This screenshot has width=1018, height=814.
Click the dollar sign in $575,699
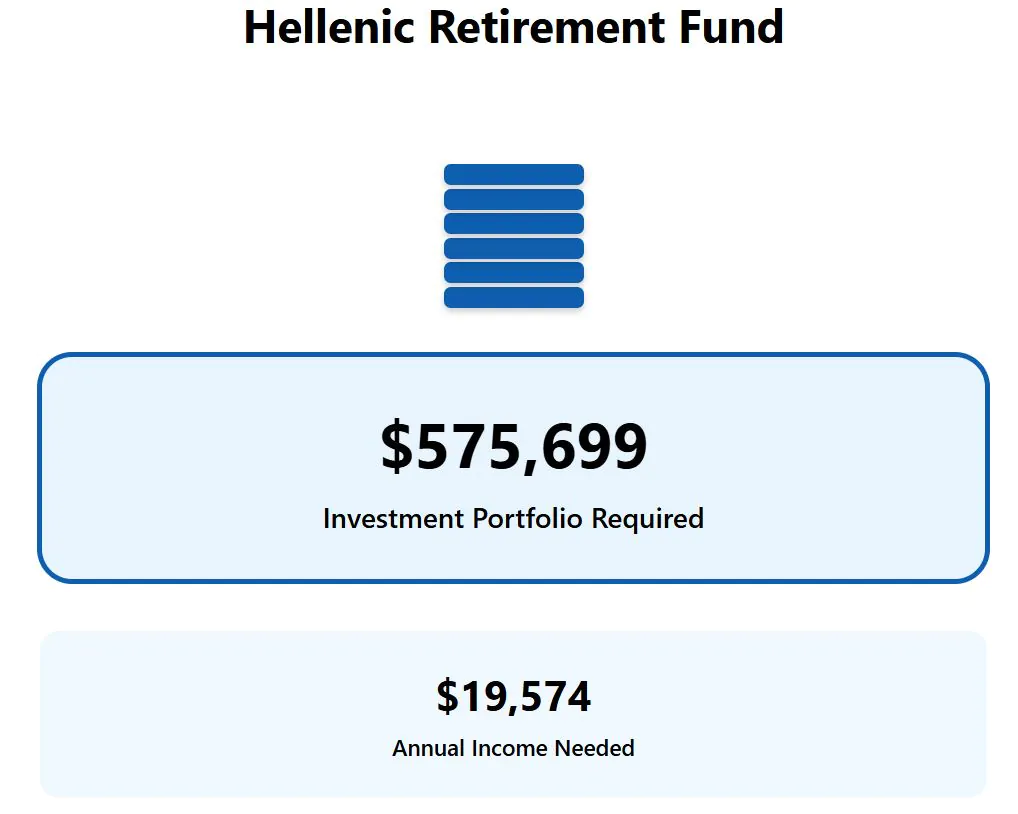396,447
